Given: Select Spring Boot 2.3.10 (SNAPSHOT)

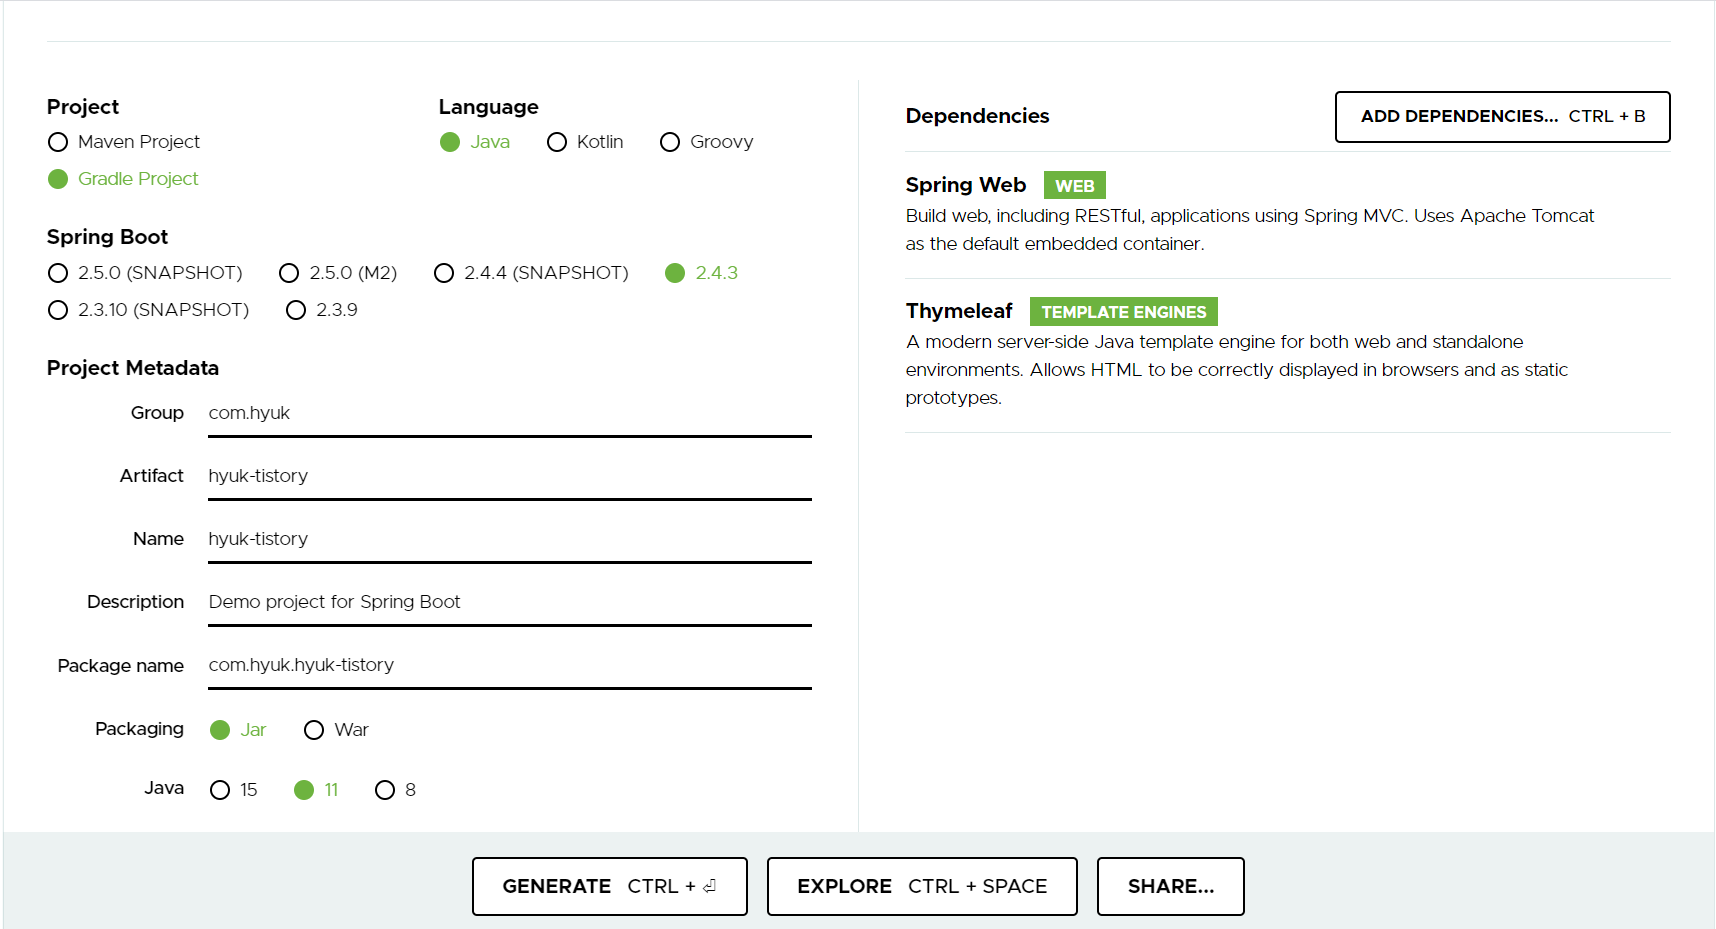Looking at the screenshot, I should click(x=148, y=310).
